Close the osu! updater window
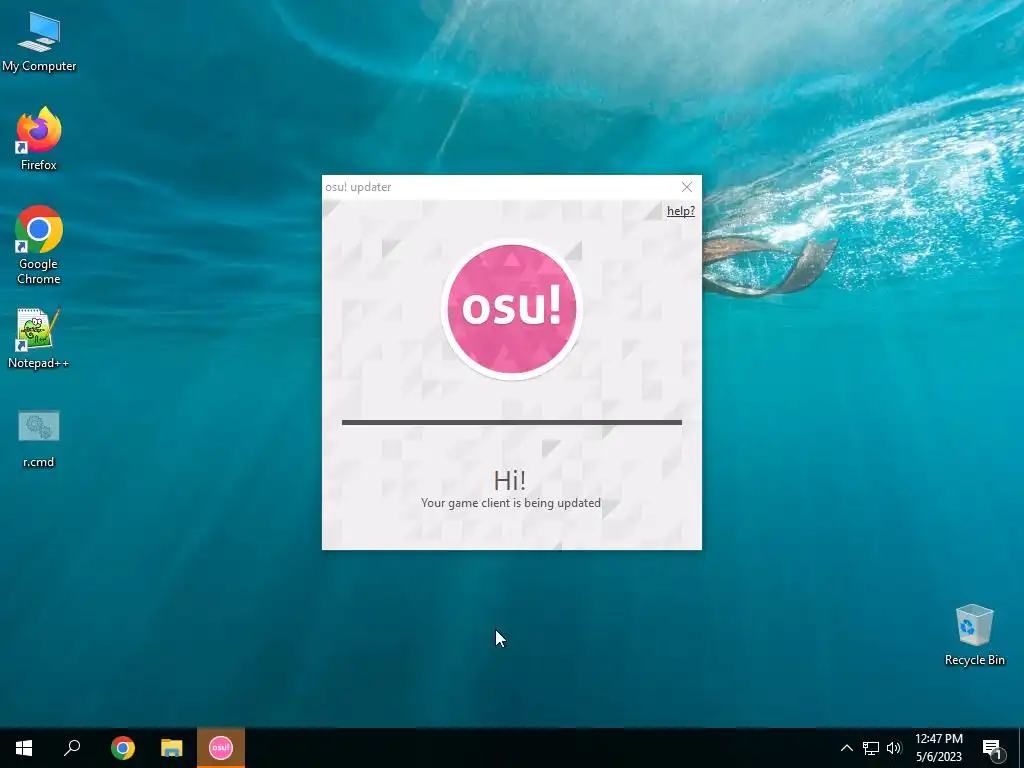The image size is (1024, 768). [686, 187]
